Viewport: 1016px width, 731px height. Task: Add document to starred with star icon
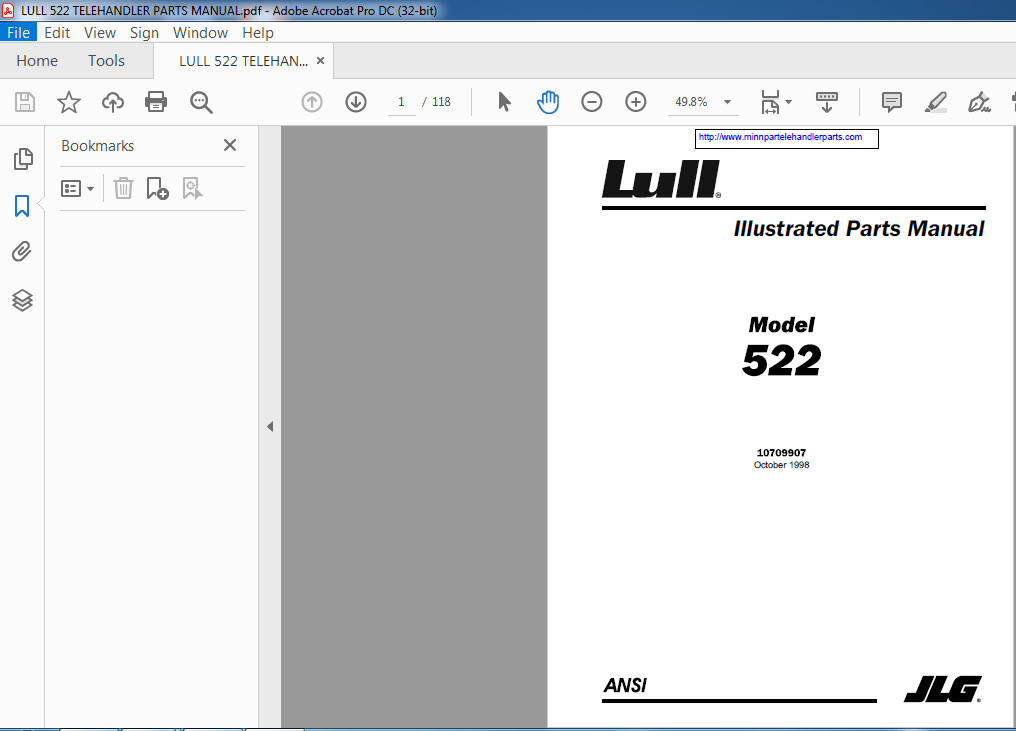[x=69, y=102]
